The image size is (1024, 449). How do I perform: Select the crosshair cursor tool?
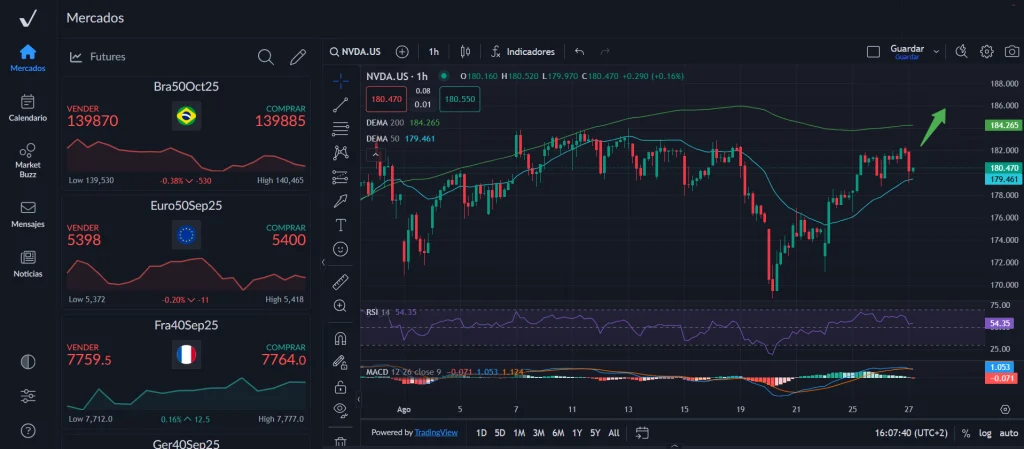pos(340,80)
